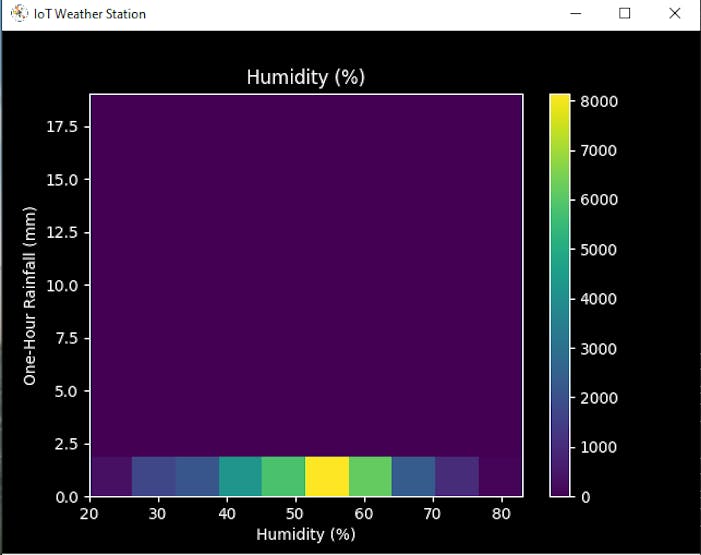Click the teal histogram bin near 42% humidity
Image resolution: width=701 pixels, height=555 pixels.
point(240,476)
